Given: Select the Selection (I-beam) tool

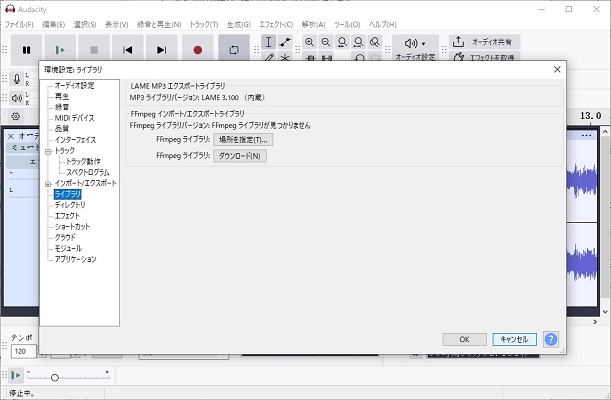Looking at the screenshot, I should [268, 42].
